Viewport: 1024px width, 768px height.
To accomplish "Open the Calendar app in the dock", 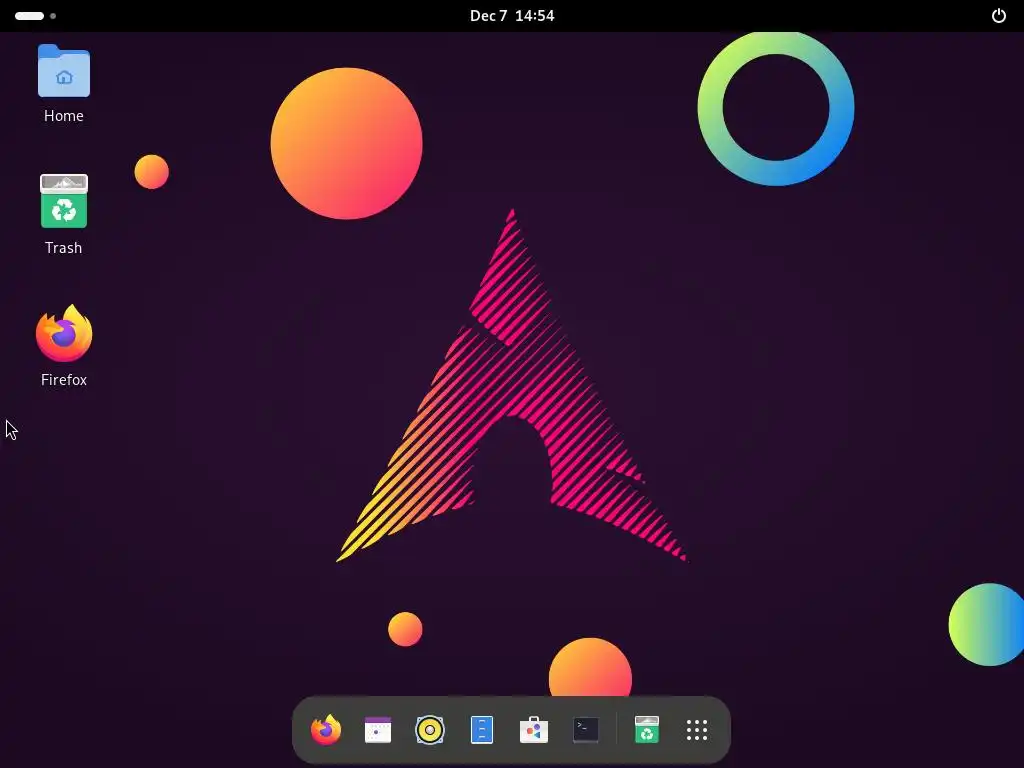I will [377, 730].
